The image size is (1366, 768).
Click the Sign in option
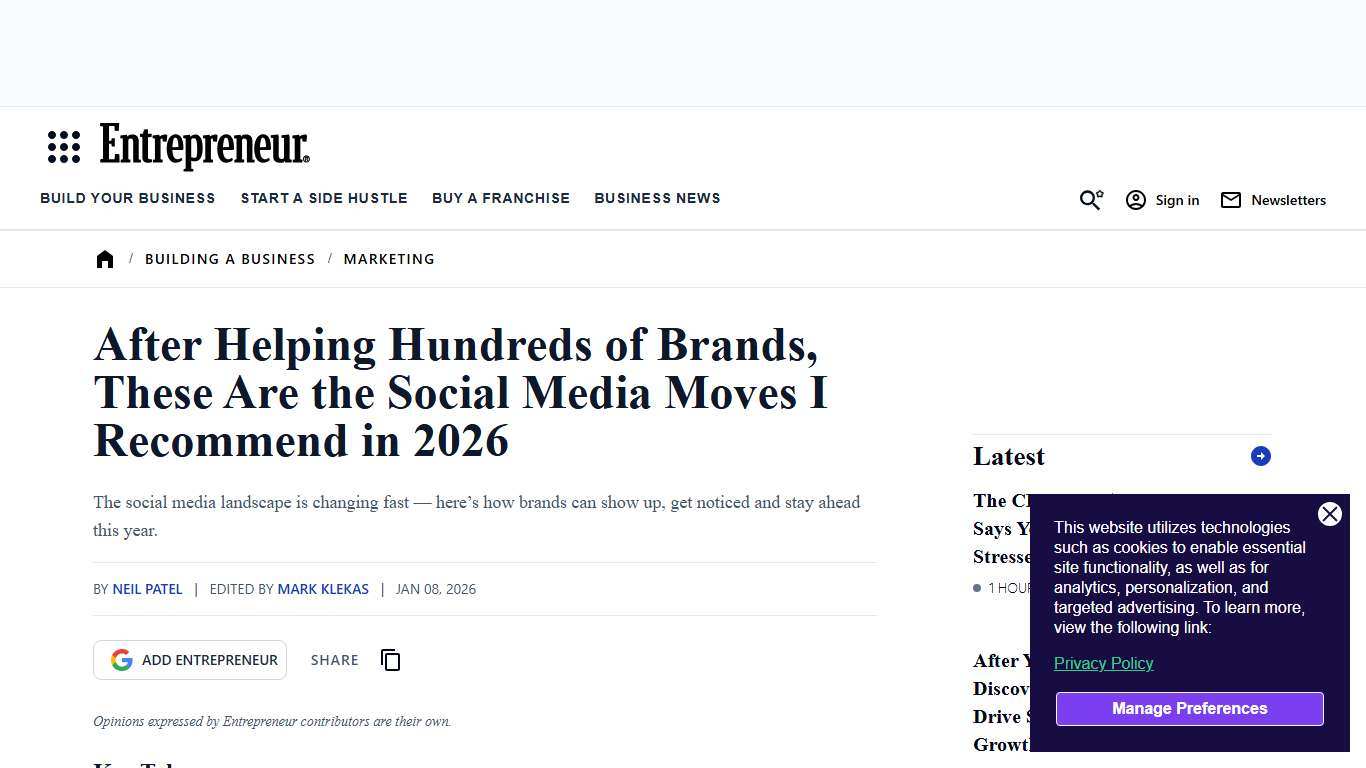click(x=1177, y=200)
